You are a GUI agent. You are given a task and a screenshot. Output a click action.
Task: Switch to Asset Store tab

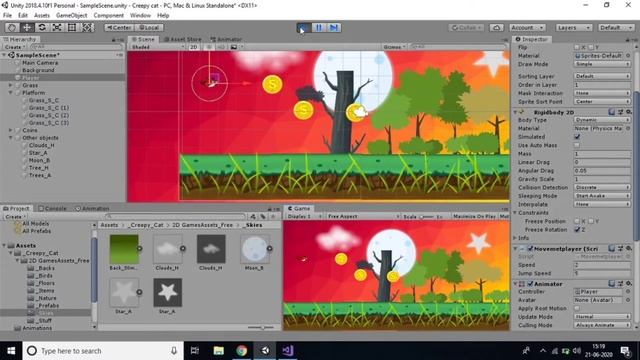[183, 39]
